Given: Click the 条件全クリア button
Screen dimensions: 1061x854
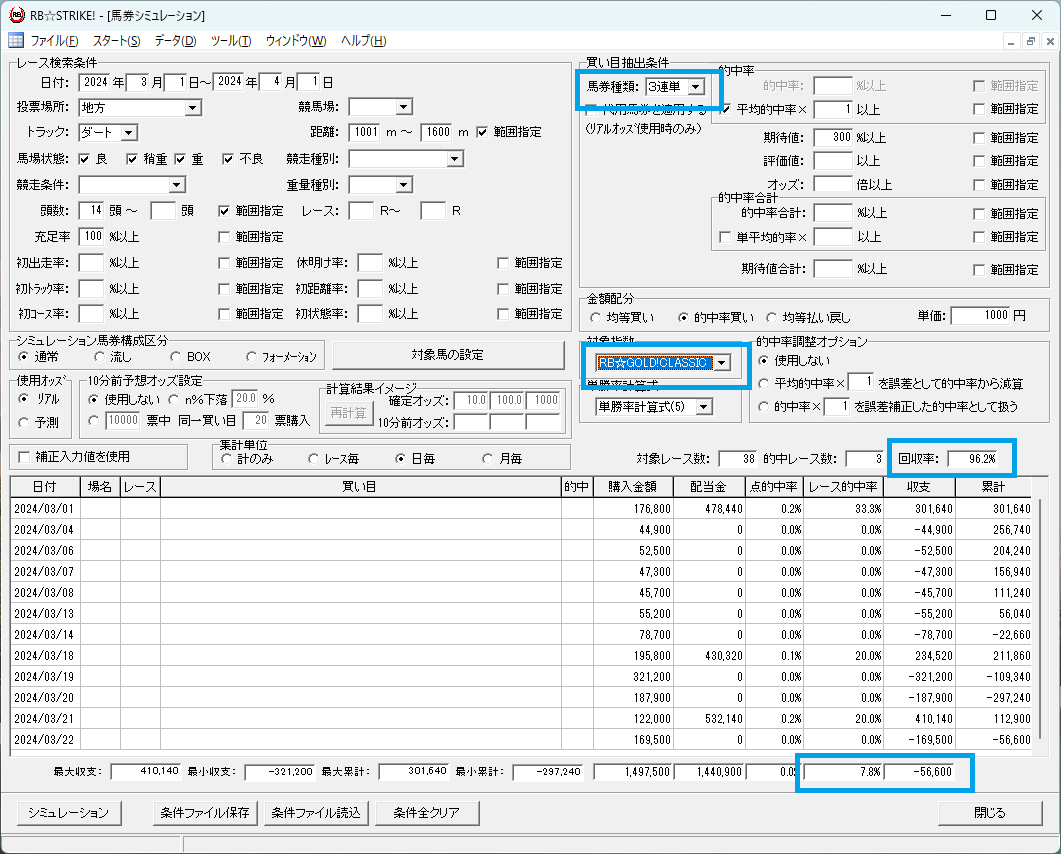Looking at the screenshot, I should (x=427, y=813).
